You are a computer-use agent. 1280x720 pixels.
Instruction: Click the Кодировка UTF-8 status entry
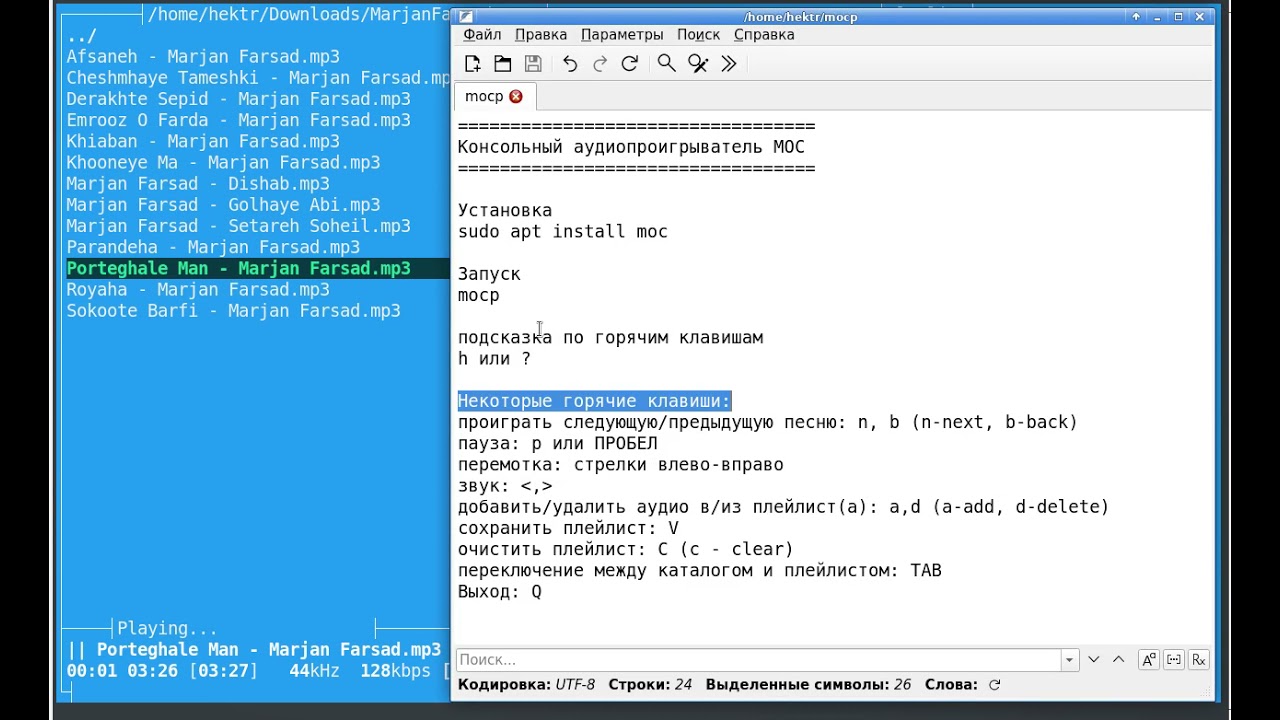tap(526, 685)
